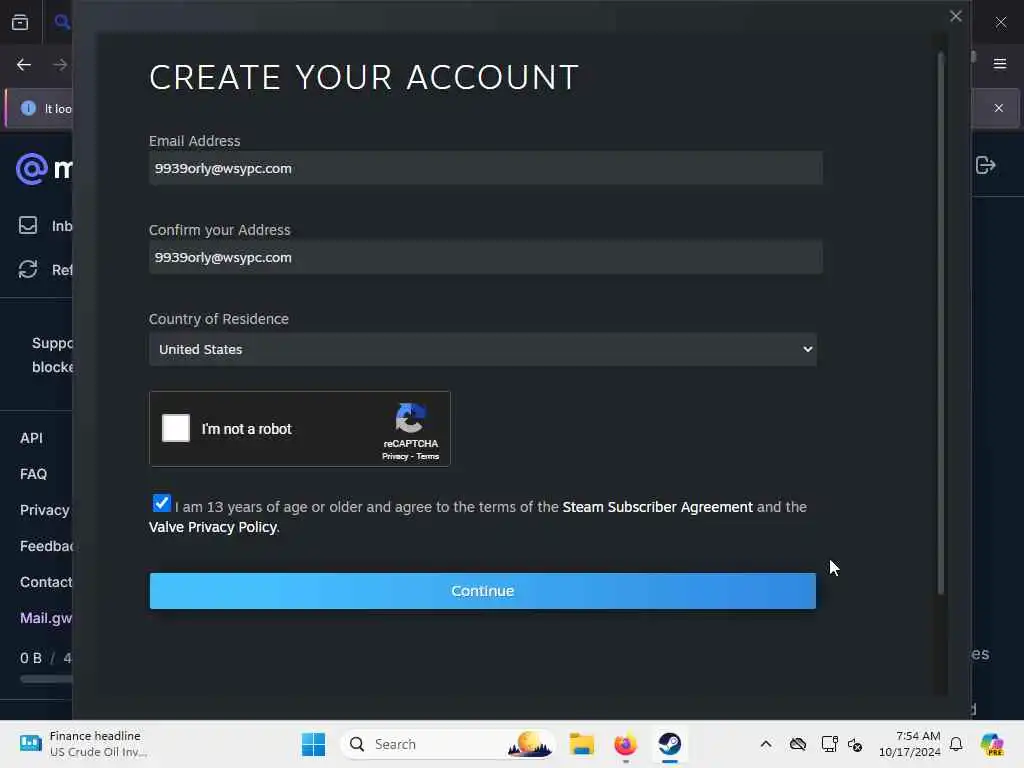Click the Refresh icon in sidebar
This screenshot has width=1024, height=768.
point(28,269)
